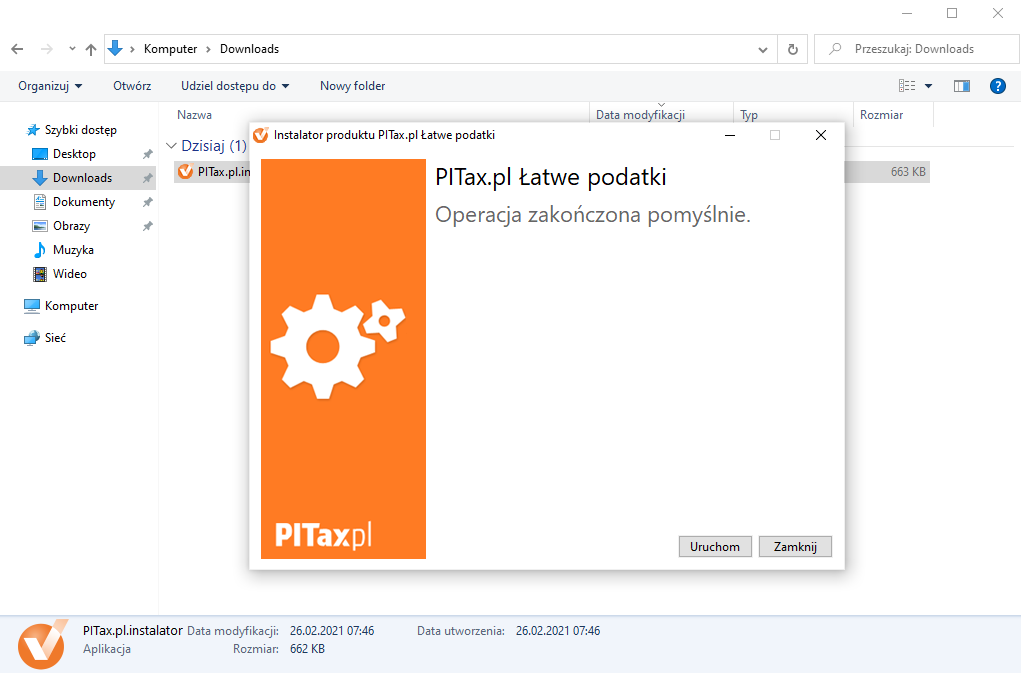Image resolution: width=1022 pixels, height=673 pixels.
Task: Change the view layout icon
Action: point(907,86)
